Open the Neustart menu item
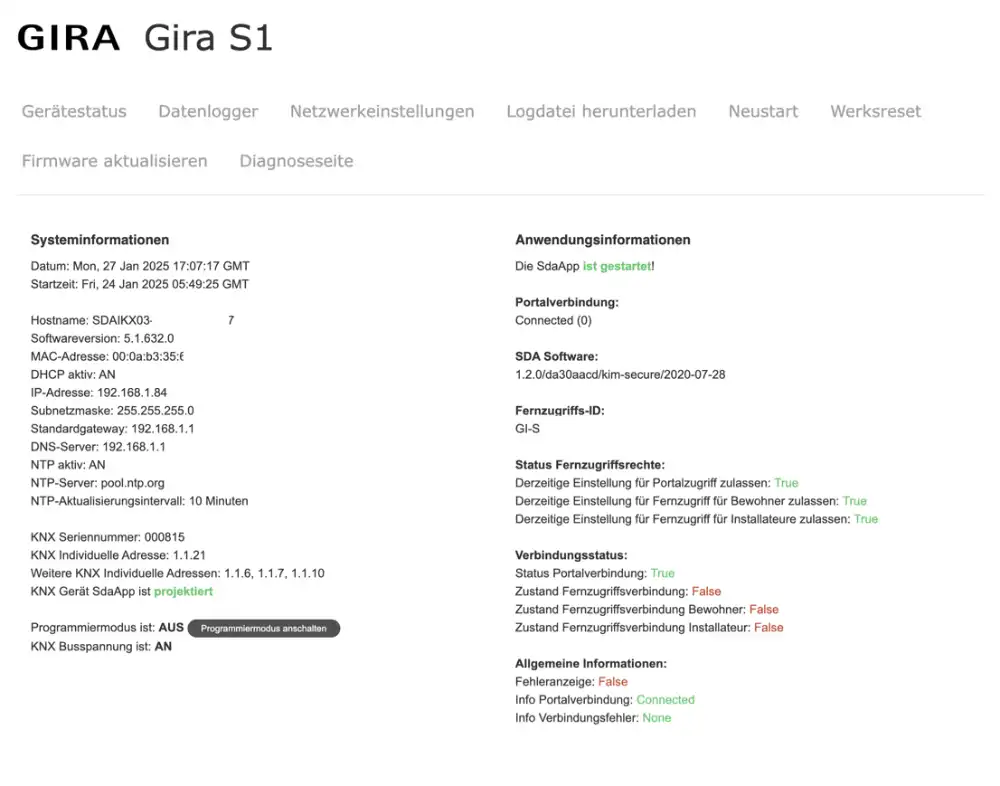 pyautogui.click(x=763, y=111)
